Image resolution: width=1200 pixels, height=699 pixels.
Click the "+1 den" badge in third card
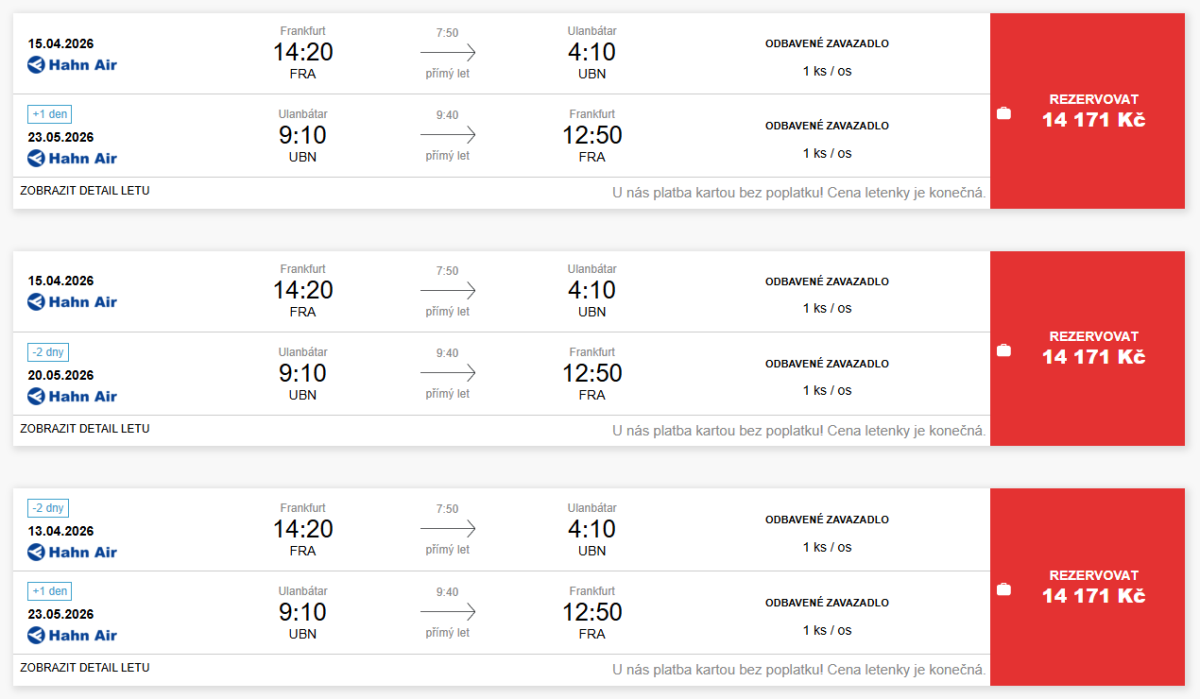(49, 591)
